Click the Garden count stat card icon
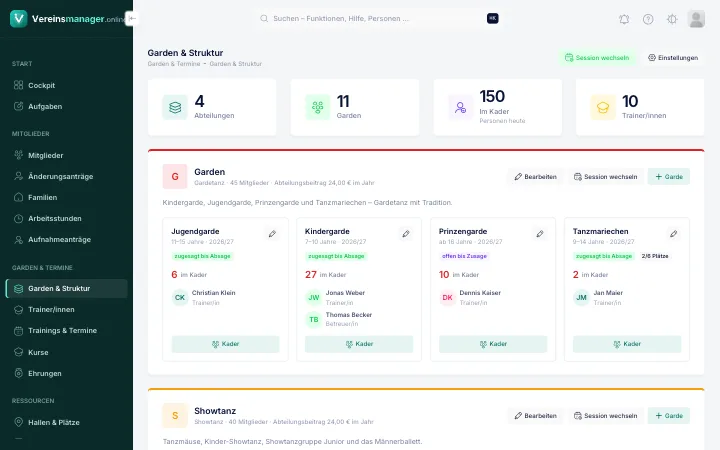The width and height of the screenshot is (720, 450). tap(317, 107)
